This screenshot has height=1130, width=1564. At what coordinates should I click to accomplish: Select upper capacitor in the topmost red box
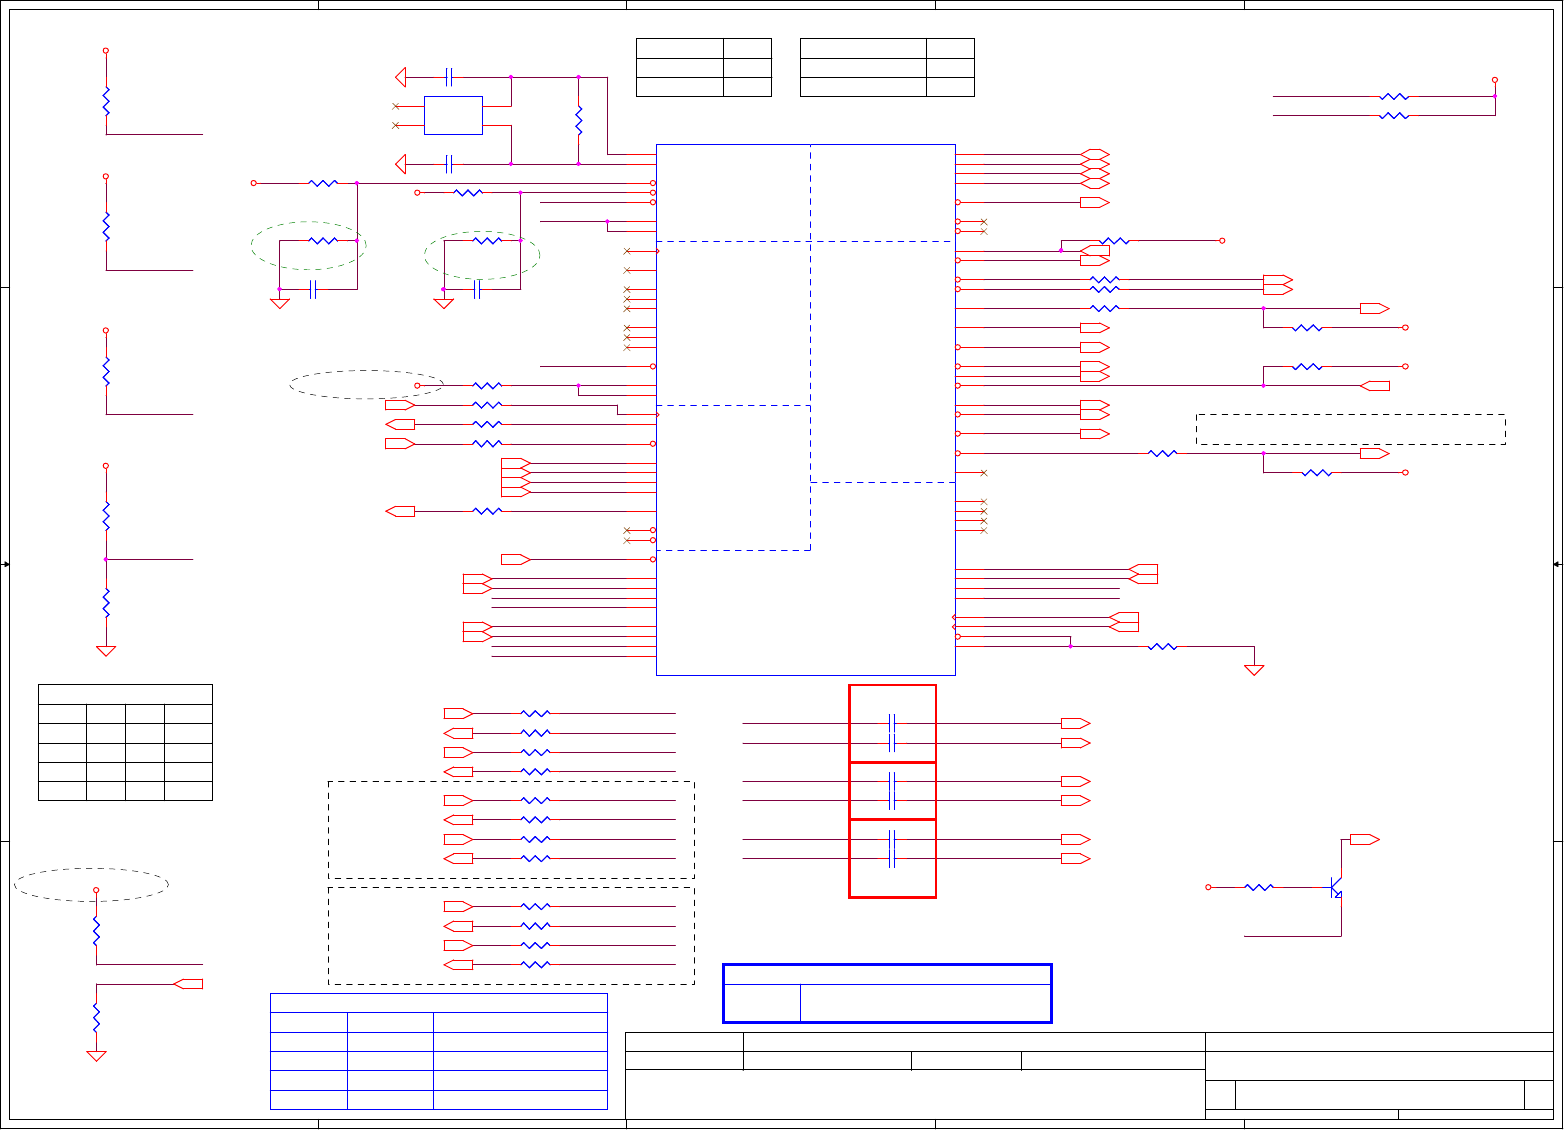tap(892, 723)
